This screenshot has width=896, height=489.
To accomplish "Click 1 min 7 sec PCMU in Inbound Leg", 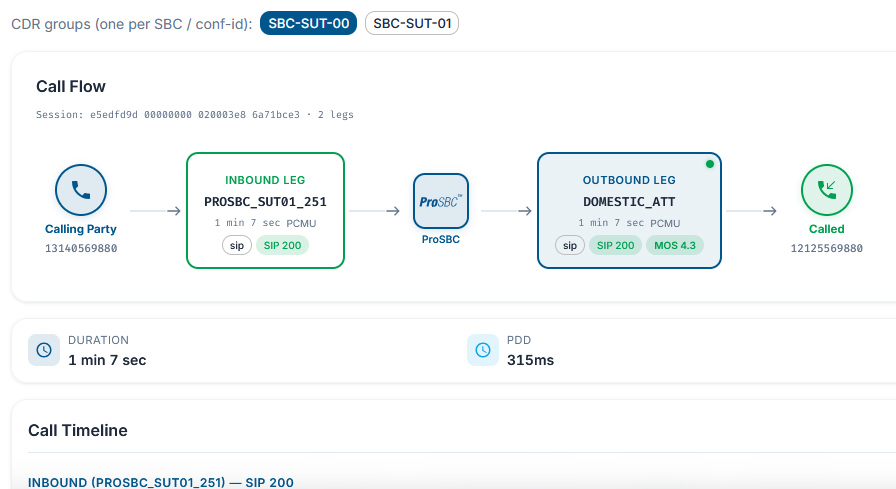I will click(265, 223).
